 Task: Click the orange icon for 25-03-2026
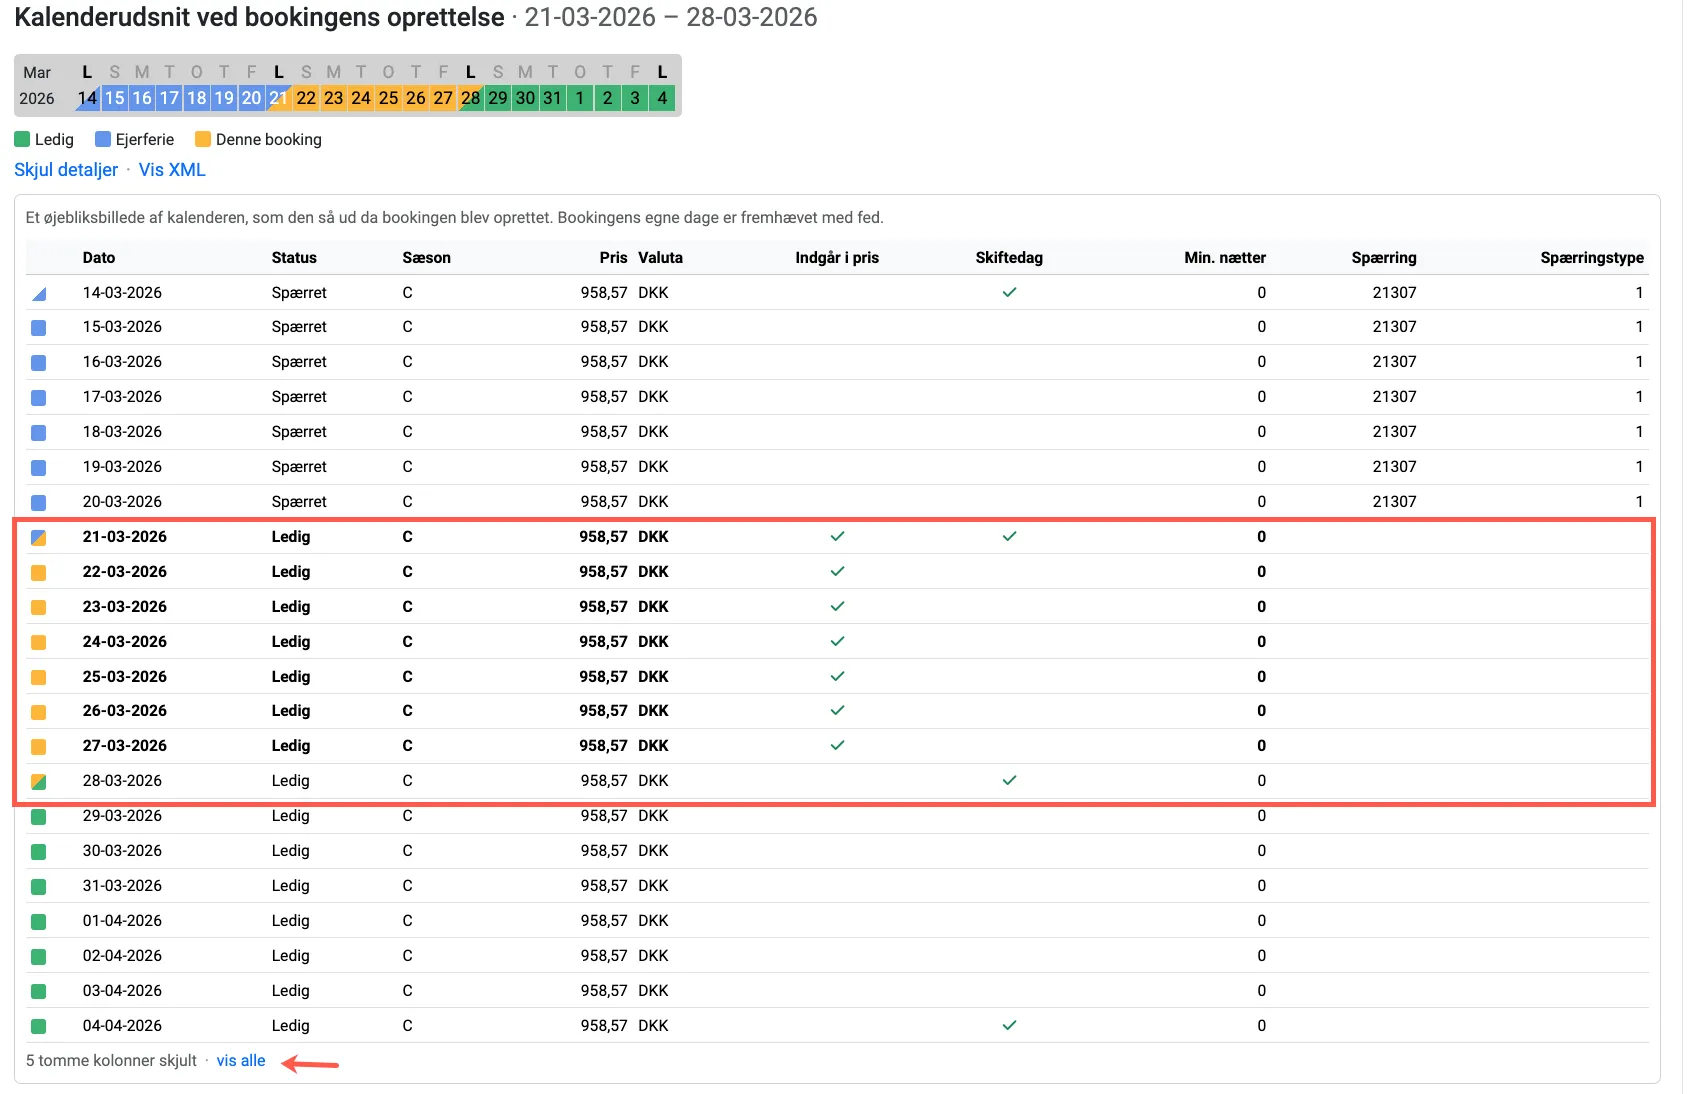point(39,678)
